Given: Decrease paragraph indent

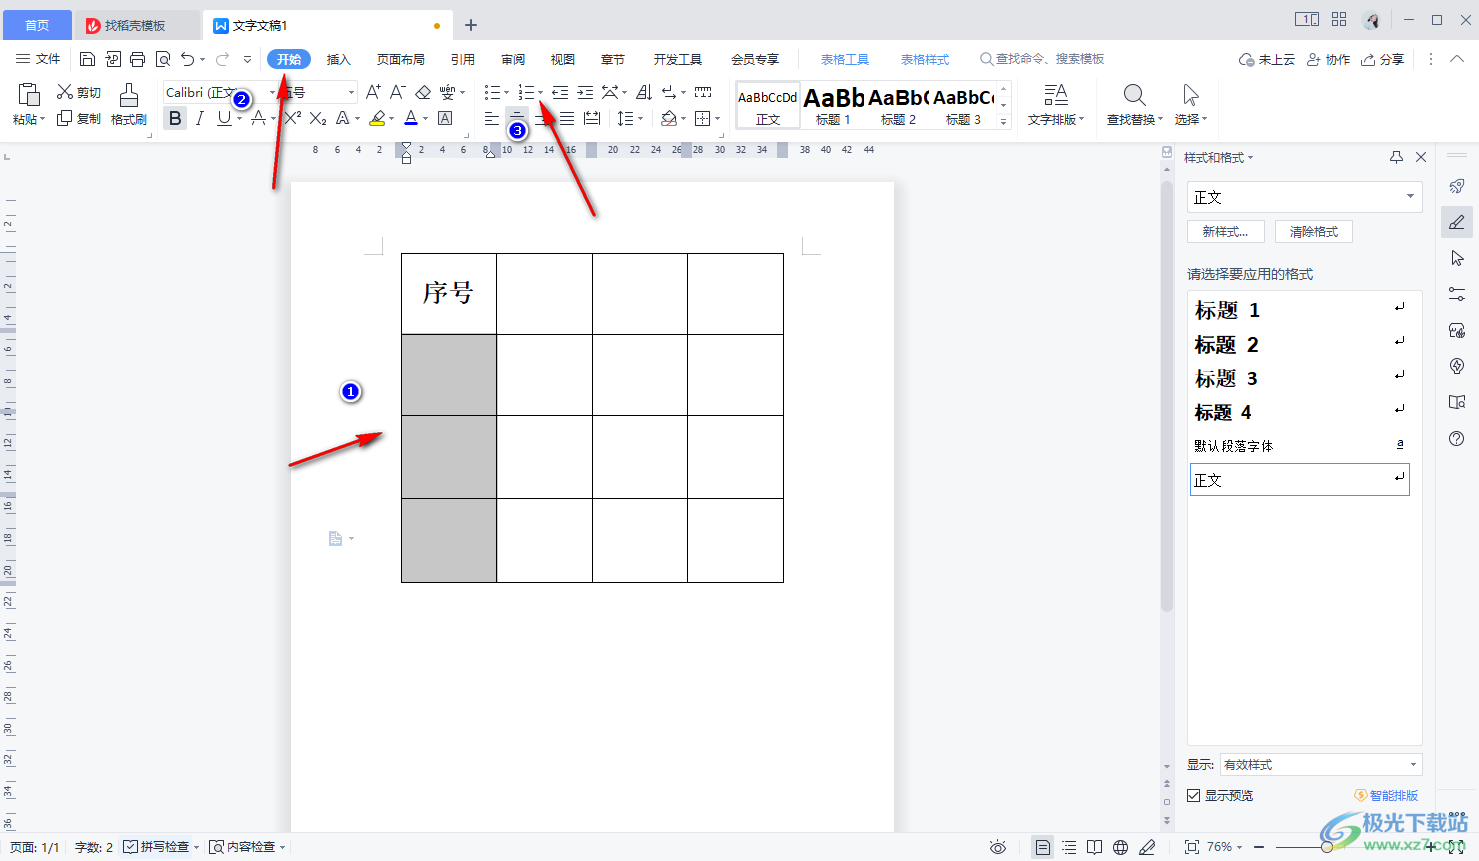Looking at the screenshot, I should pyautogui.click(x=560, y=92).
